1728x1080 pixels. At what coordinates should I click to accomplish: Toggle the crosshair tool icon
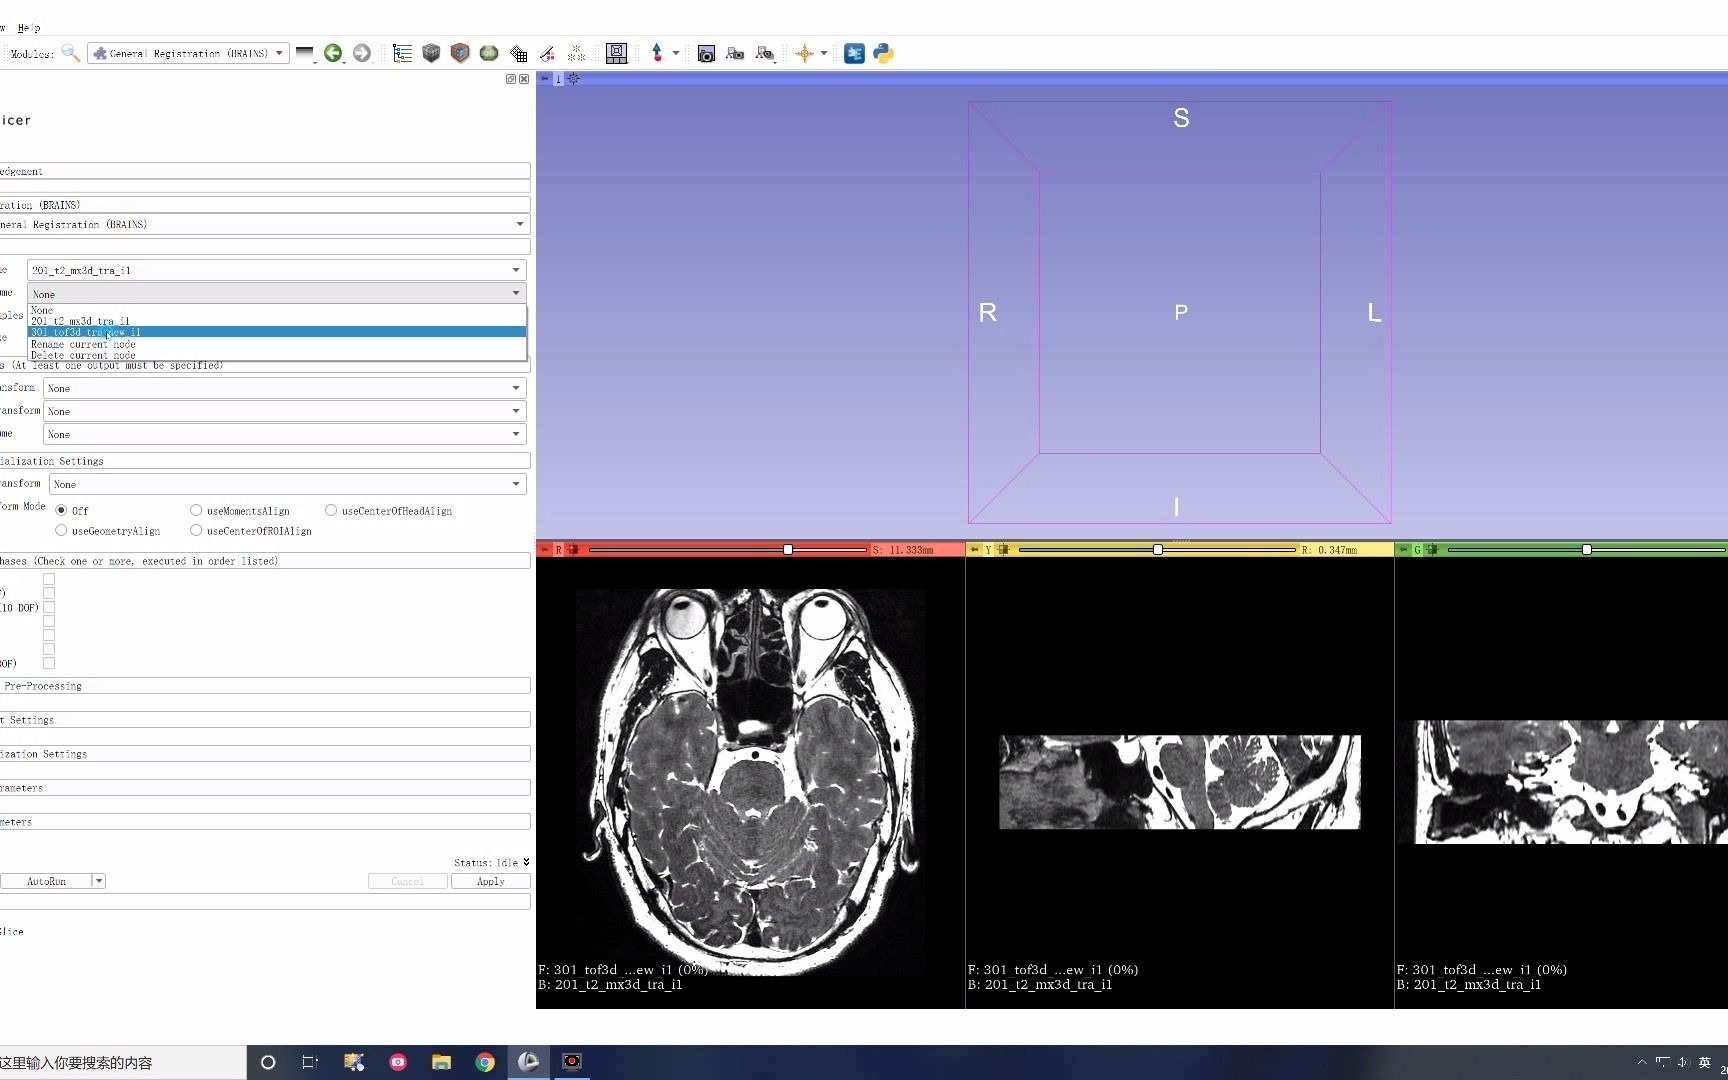[x=805, y=53]
